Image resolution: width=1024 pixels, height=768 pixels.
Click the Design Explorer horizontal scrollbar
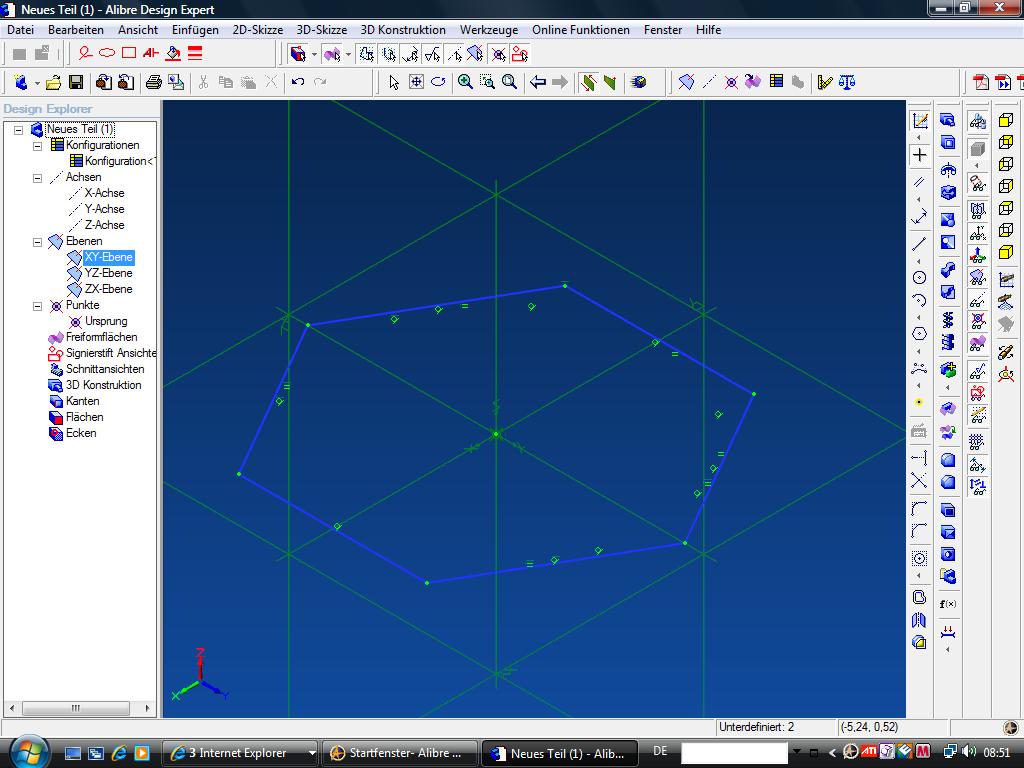tap(80, 708)
